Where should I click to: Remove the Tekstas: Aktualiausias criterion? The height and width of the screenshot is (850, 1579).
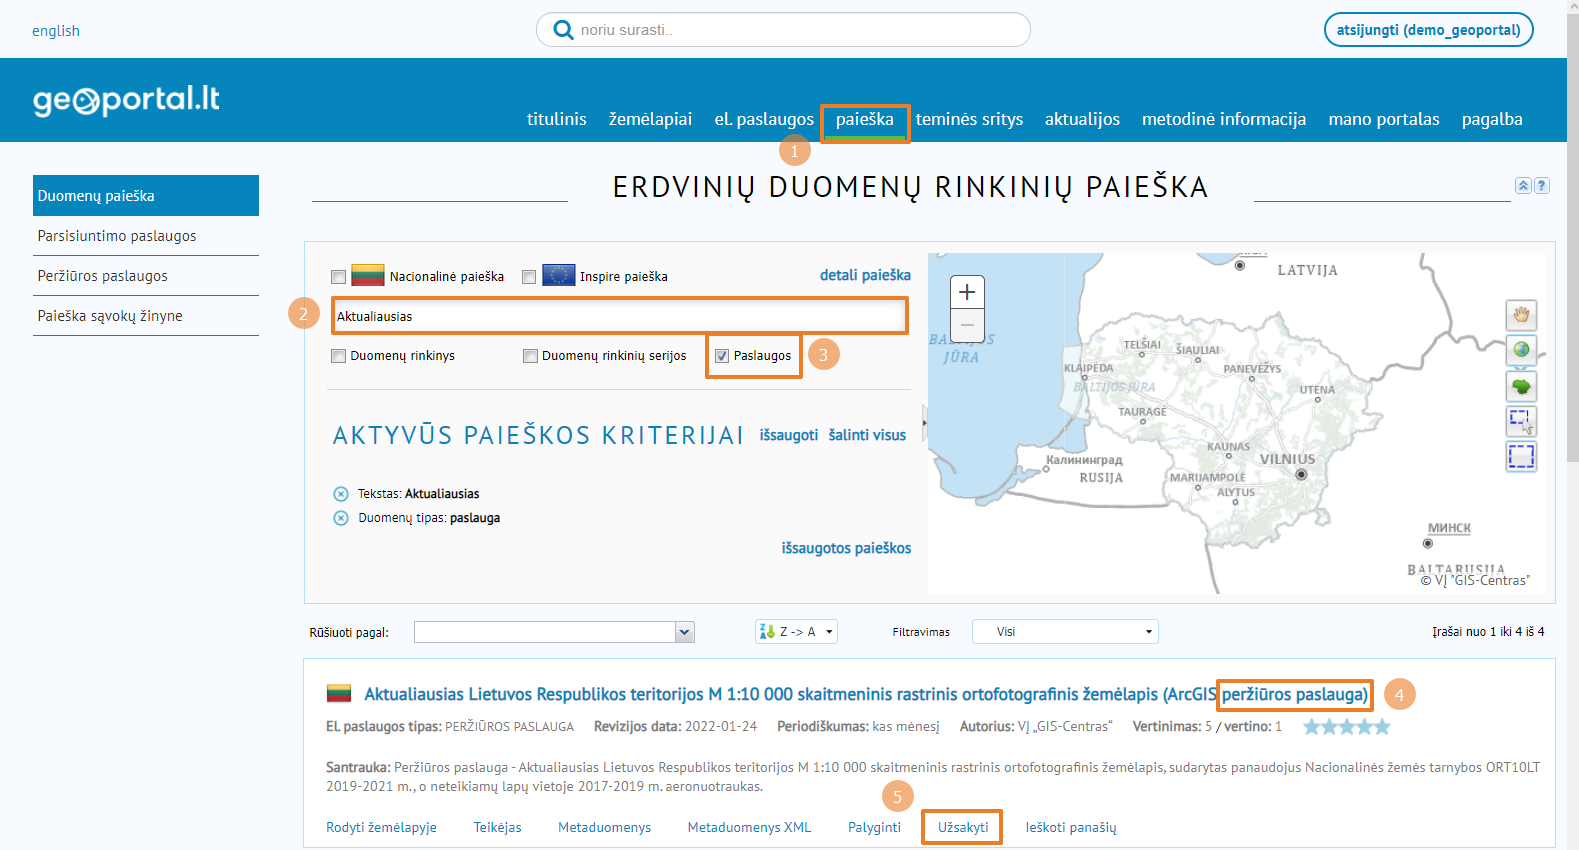pos(341,494)
